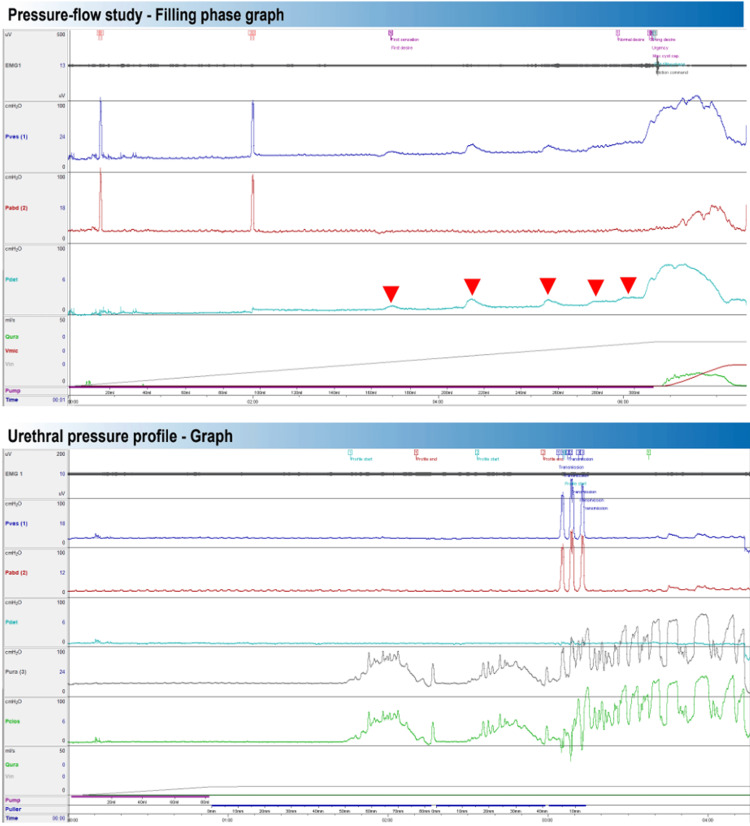Screen dimensions: 750x826
Task: Select the Pves (1) channel label in filling graph
Action: (16, 136)
